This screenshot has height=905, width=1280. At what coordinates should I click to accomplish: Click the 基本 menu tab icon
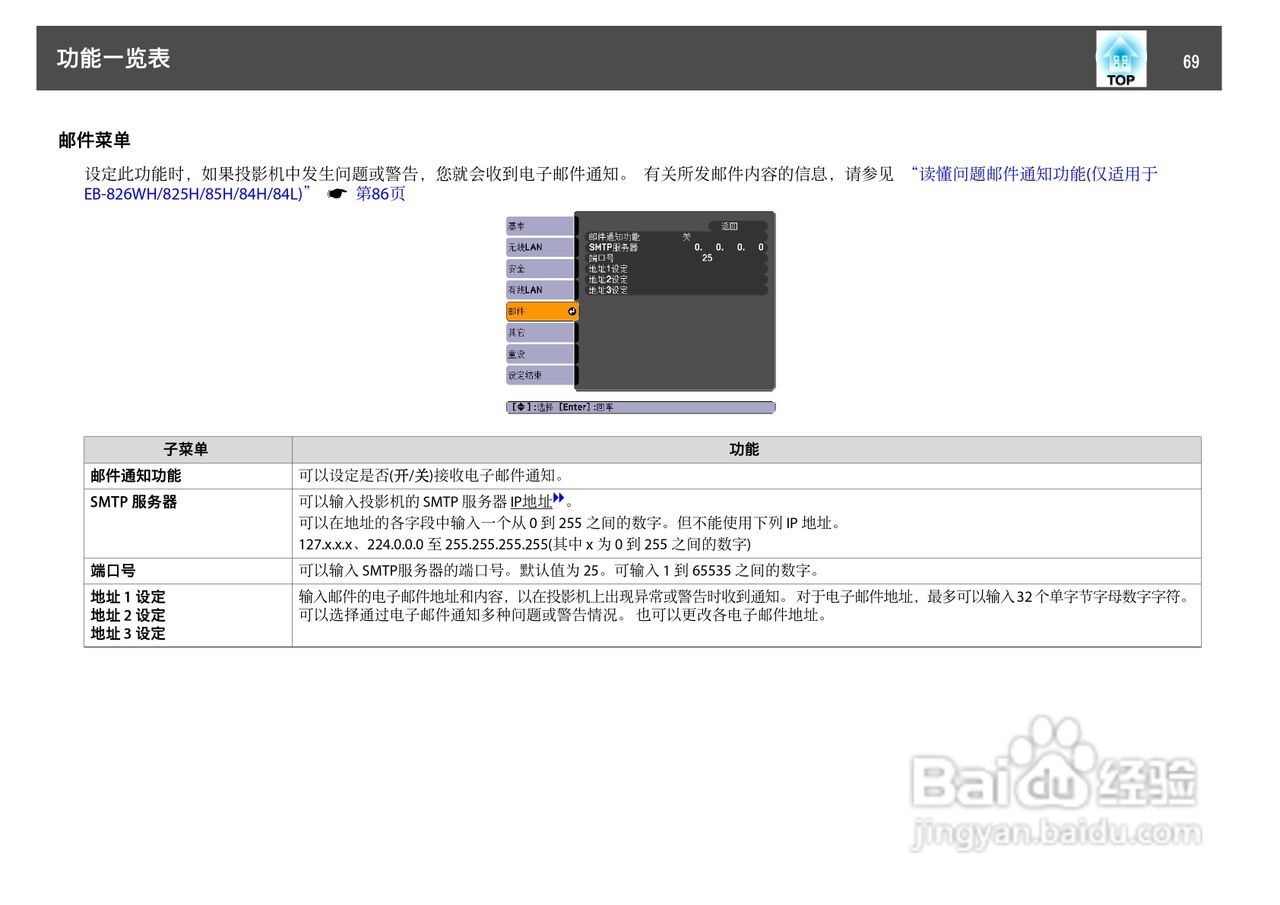click(520, 226)
